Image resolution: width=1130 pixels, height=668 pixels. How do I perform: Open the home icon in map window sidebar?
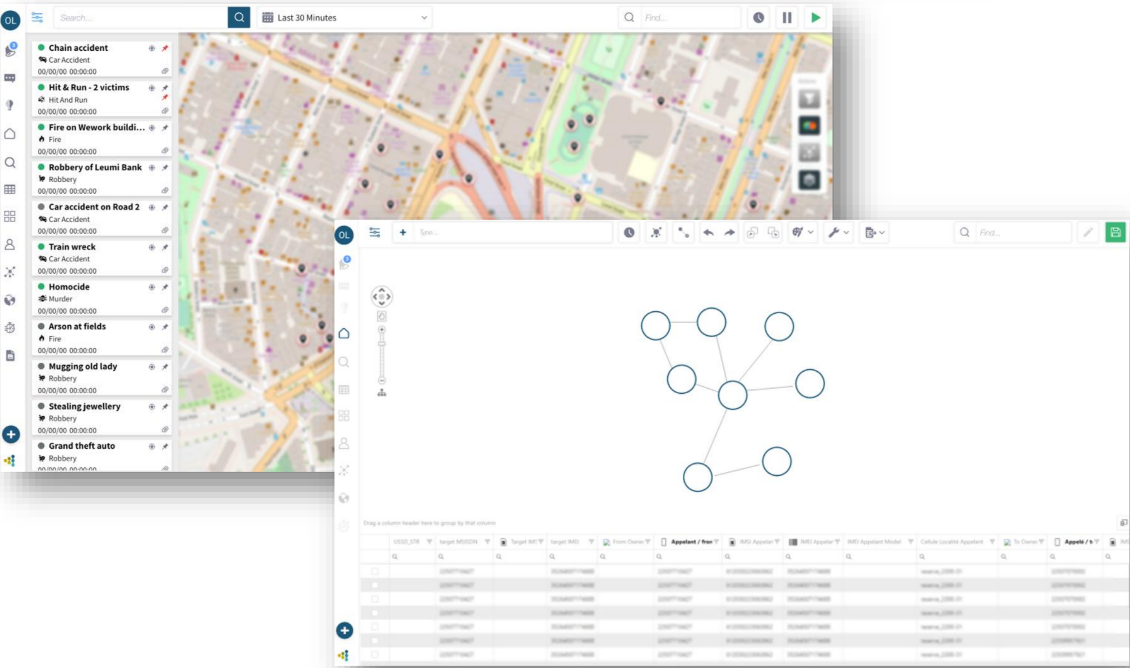tap(10, 134)
